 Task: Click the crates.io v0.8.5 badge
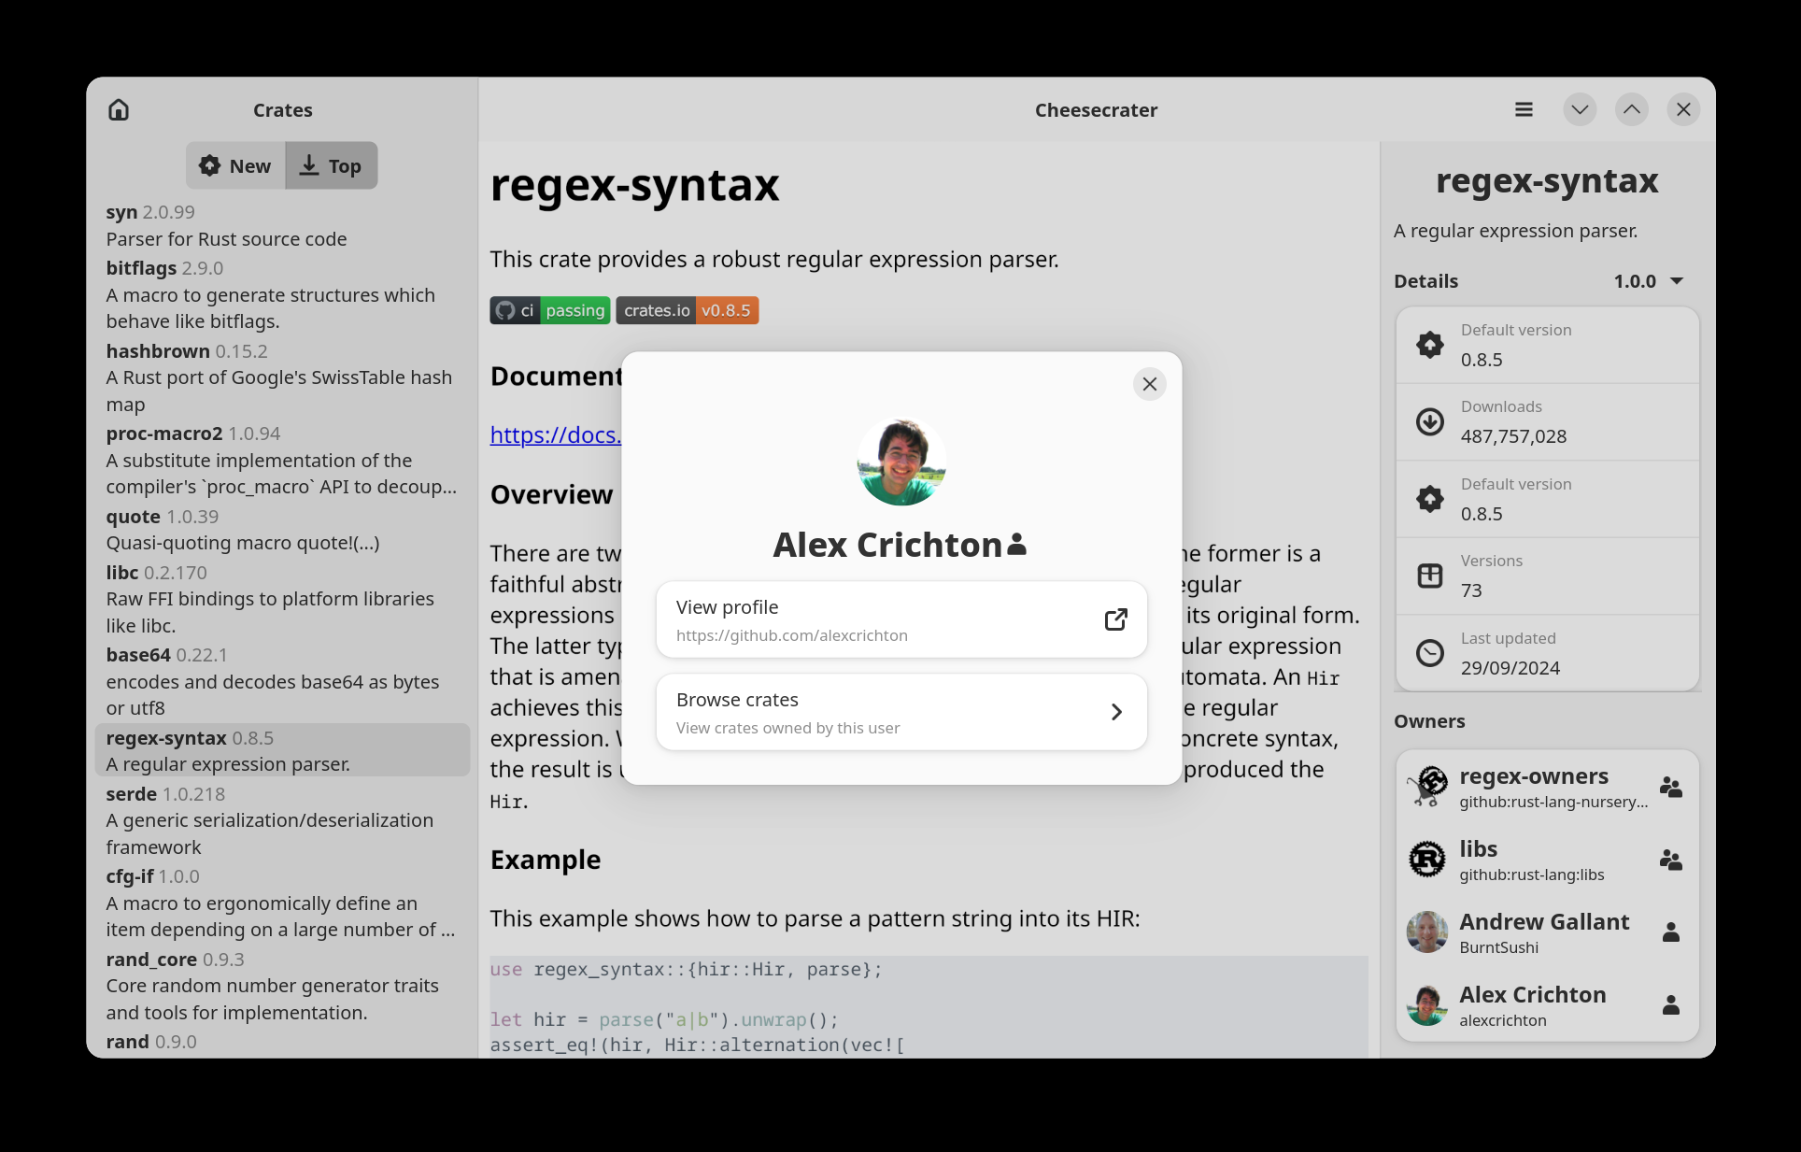(687, 310)
